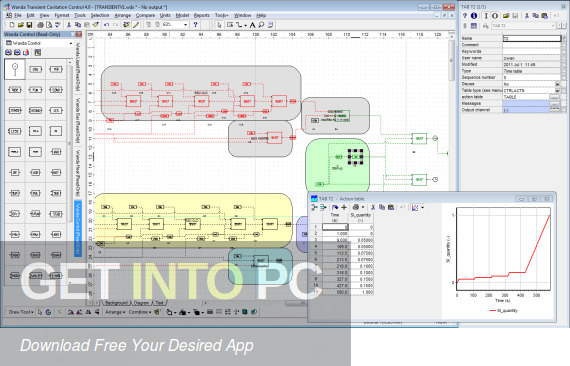Click the Print Preview icon in main toolbar
This screenshot has width=570, height=366.
[x=49, y=25]
